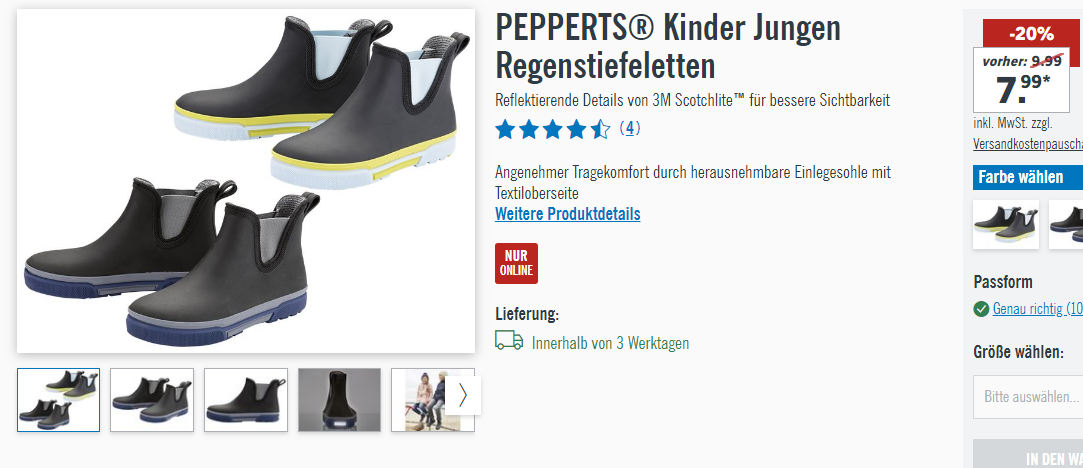
Task: Click the delivery truck icon
Action: coord(509,340)
